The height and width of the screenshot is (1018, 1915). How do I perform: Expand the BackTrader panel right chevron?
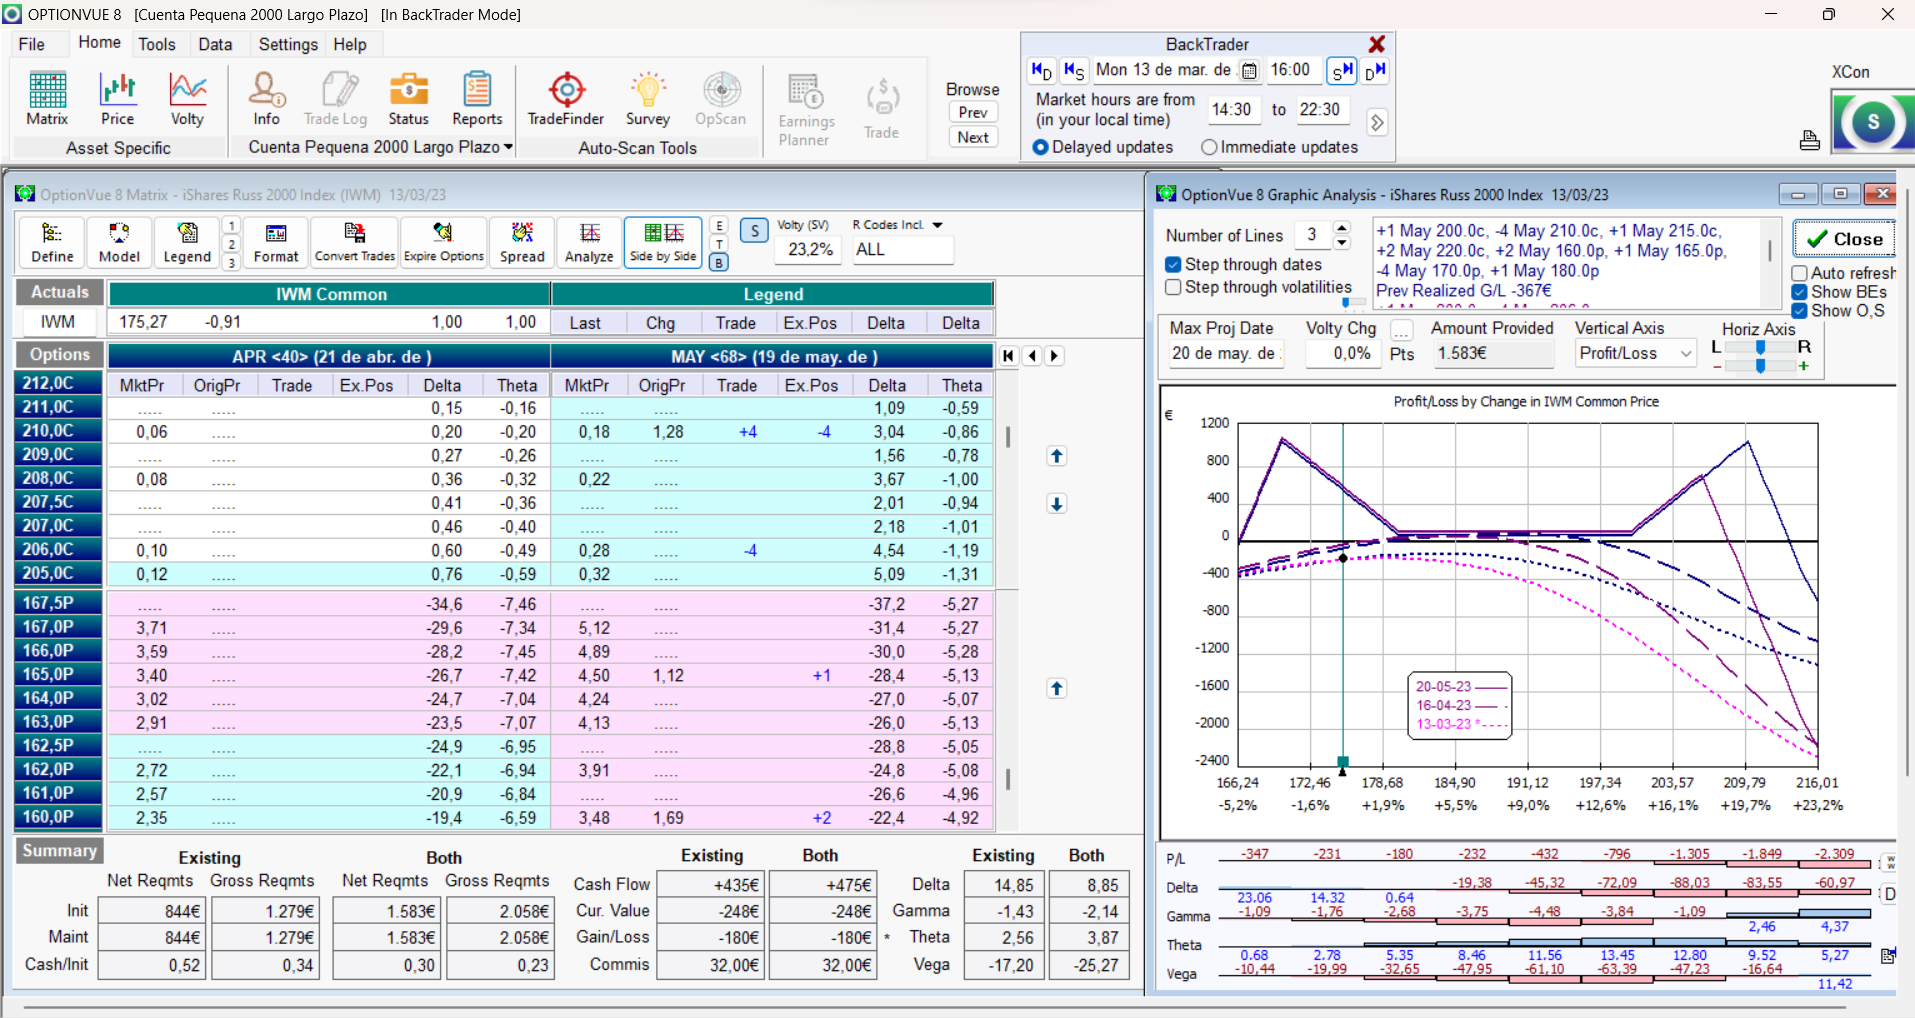1377,122
